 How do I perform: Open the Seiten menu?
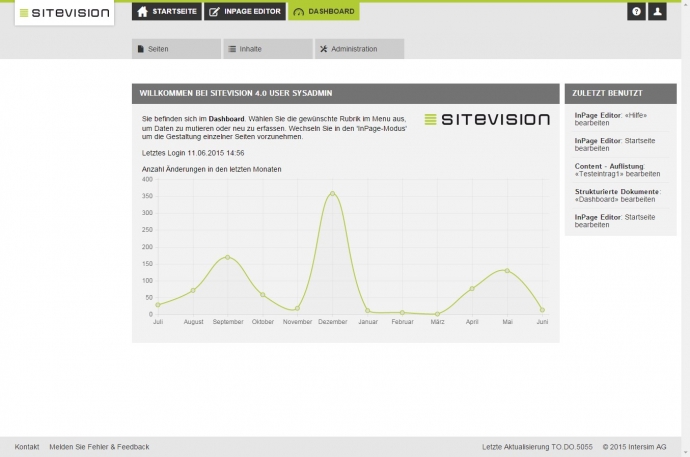click(176, 49)
